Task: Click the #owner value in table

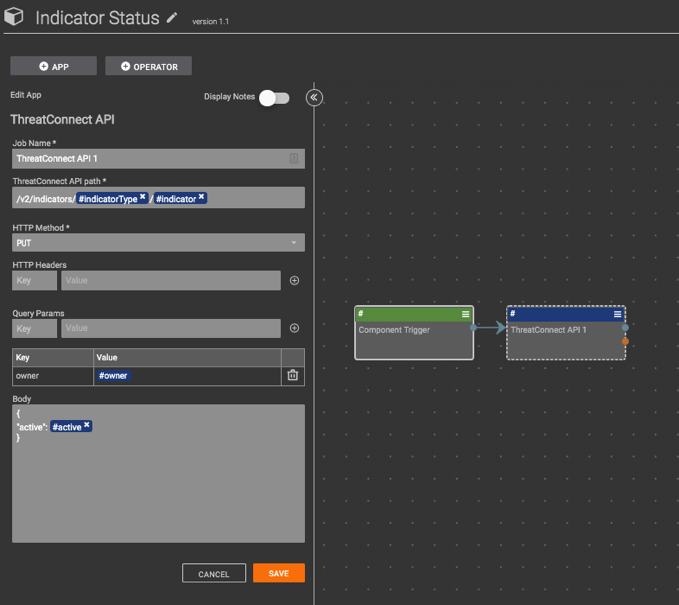Action: (113, 375)
